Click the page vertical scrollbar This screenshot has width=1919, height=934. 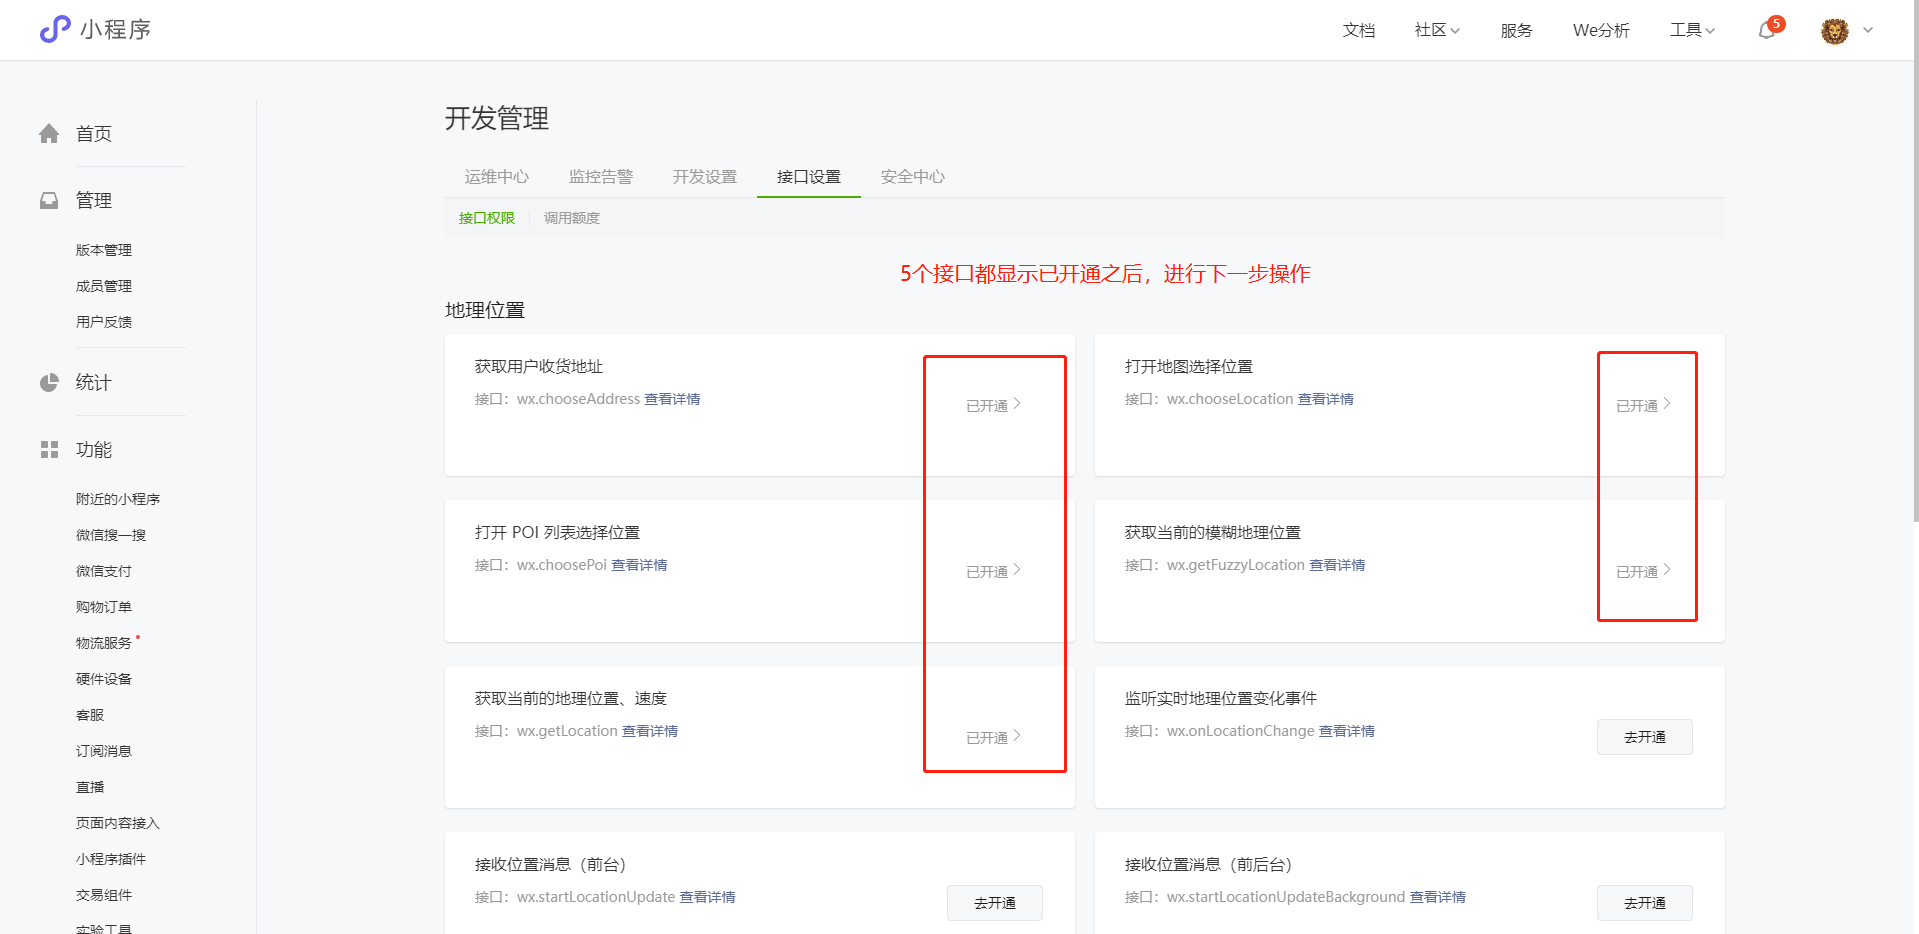click(1912, 300)
